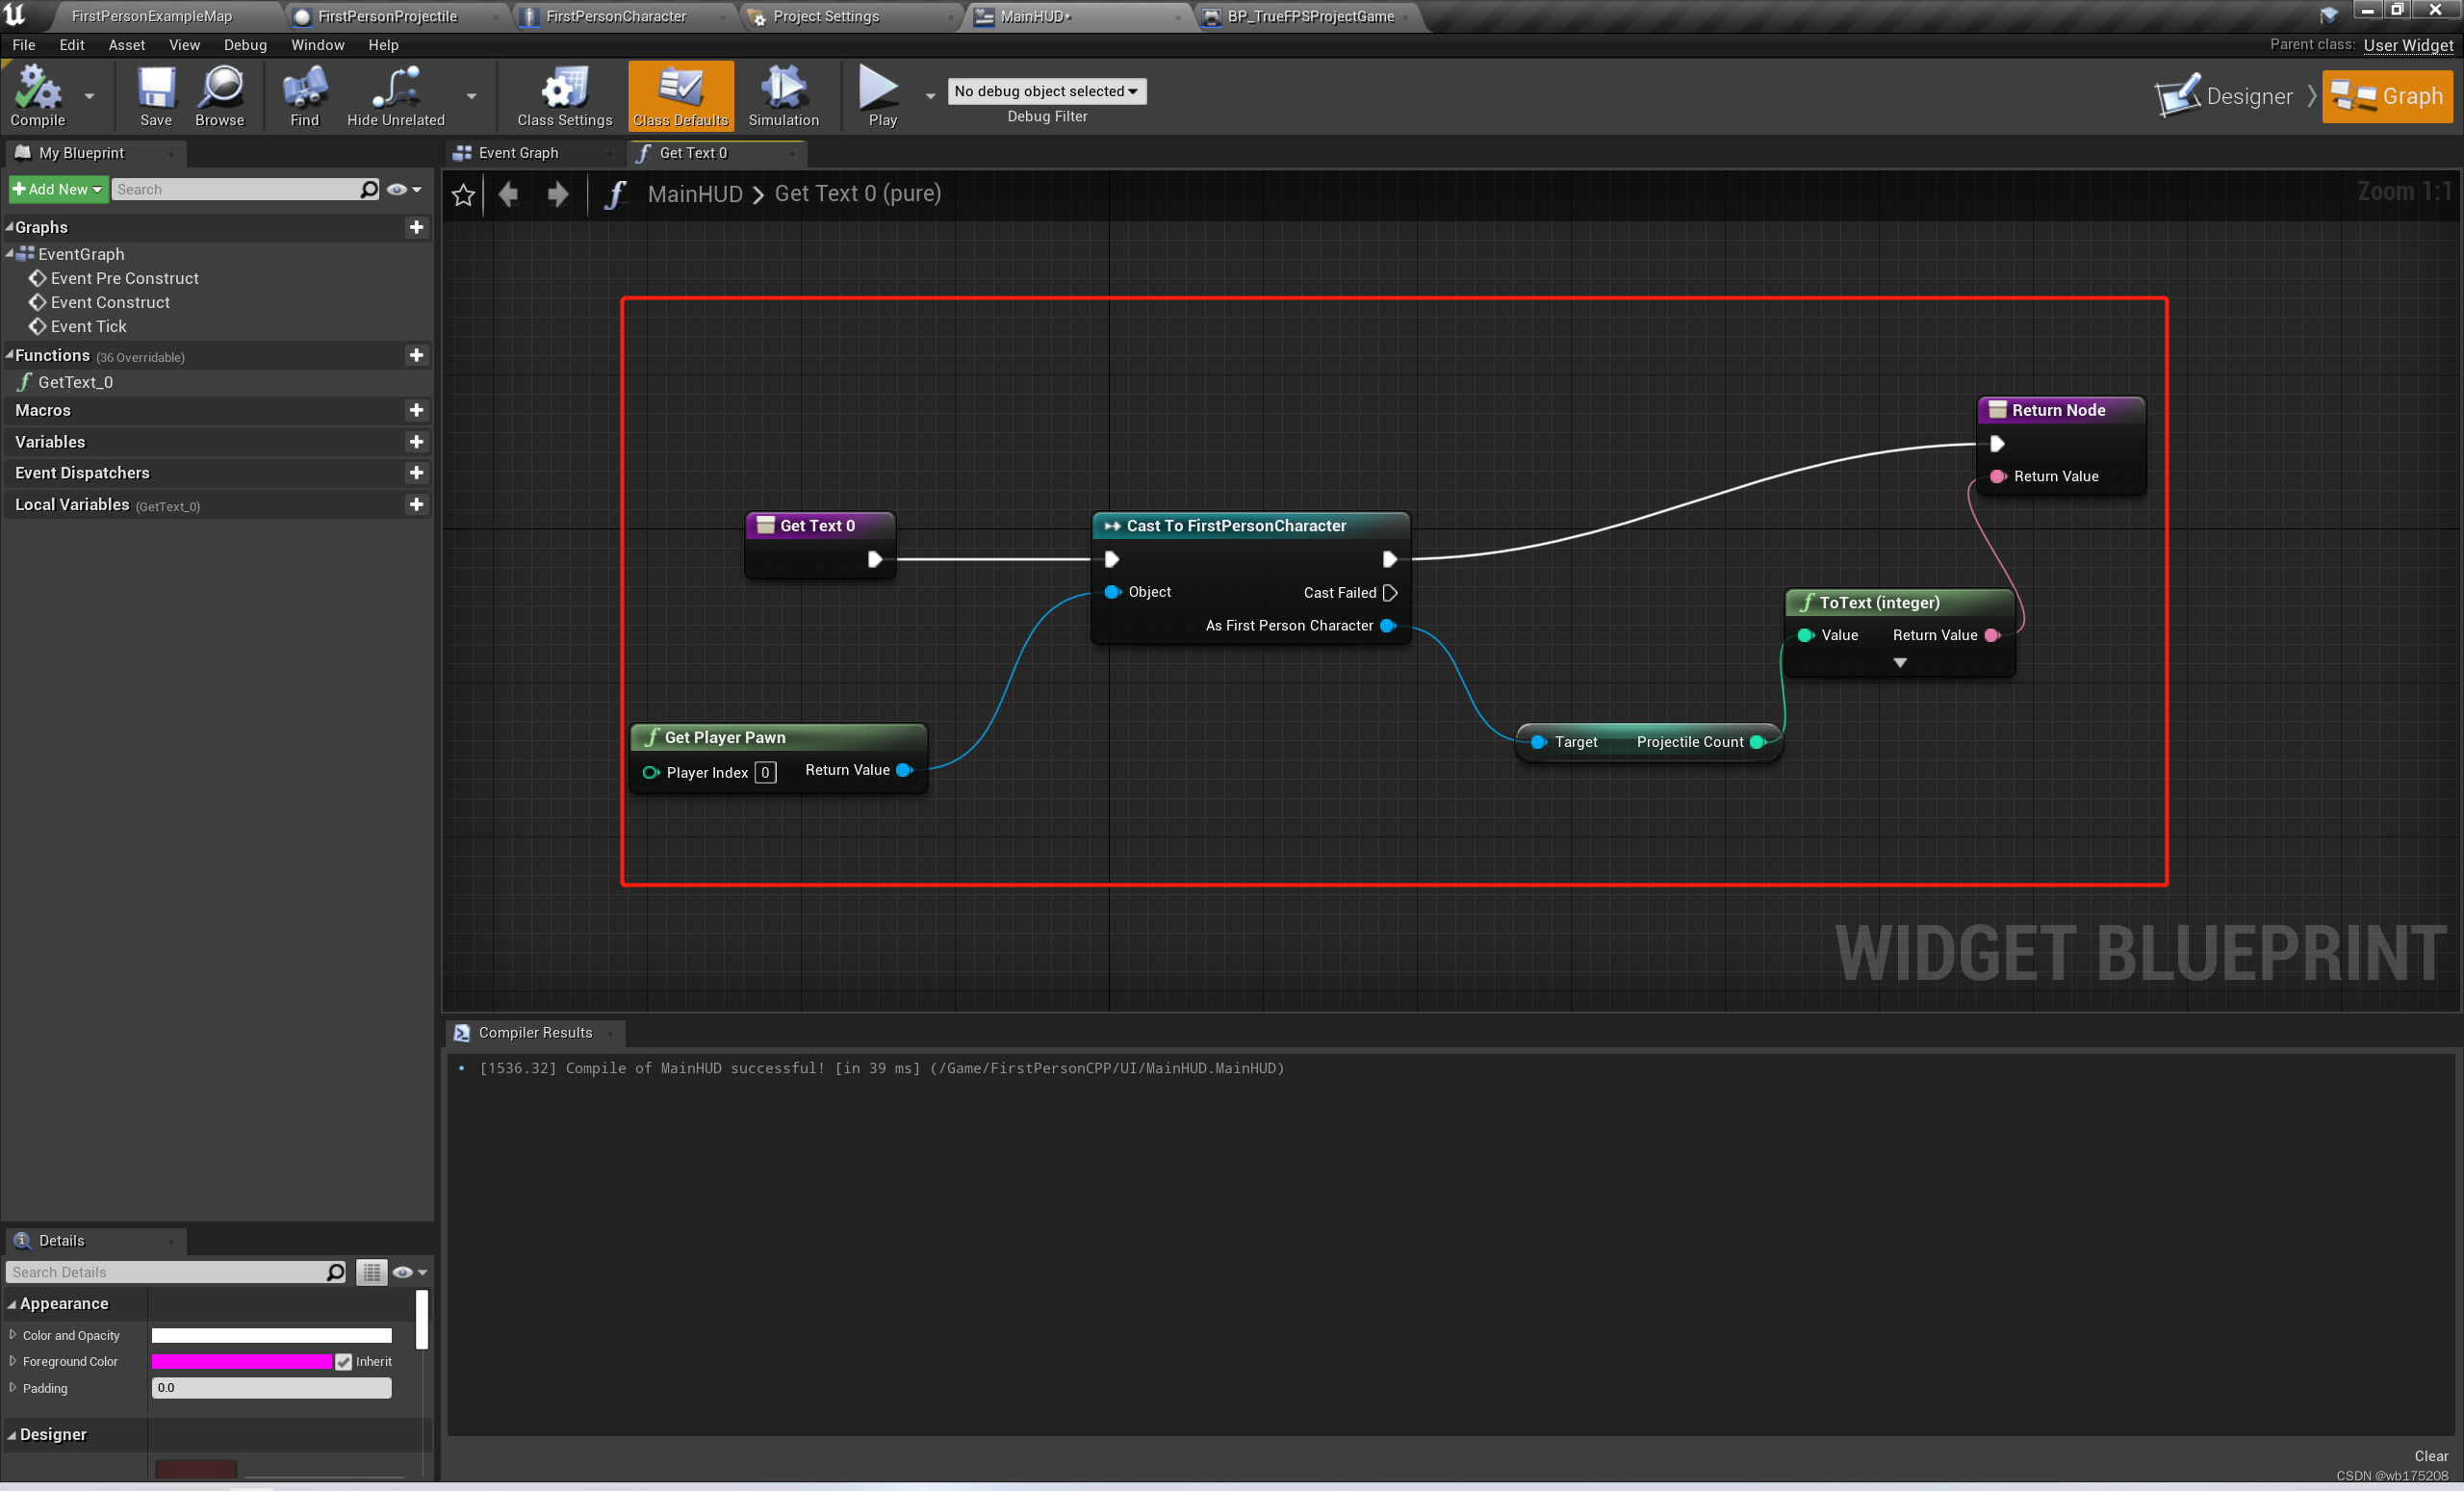
Task: Click the magenta Foreground Color swatch
Action: (x=241, y=1361)
